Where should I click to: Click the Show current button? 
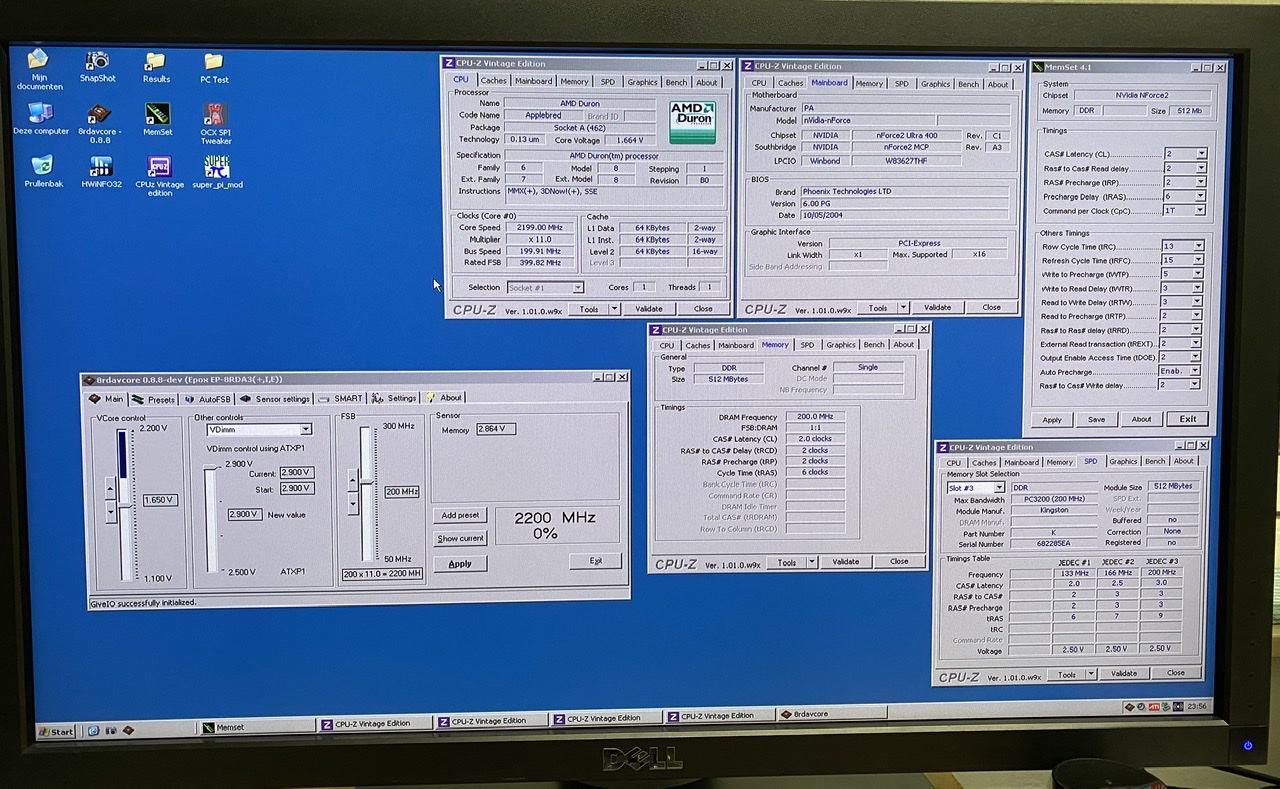[461, 538]
